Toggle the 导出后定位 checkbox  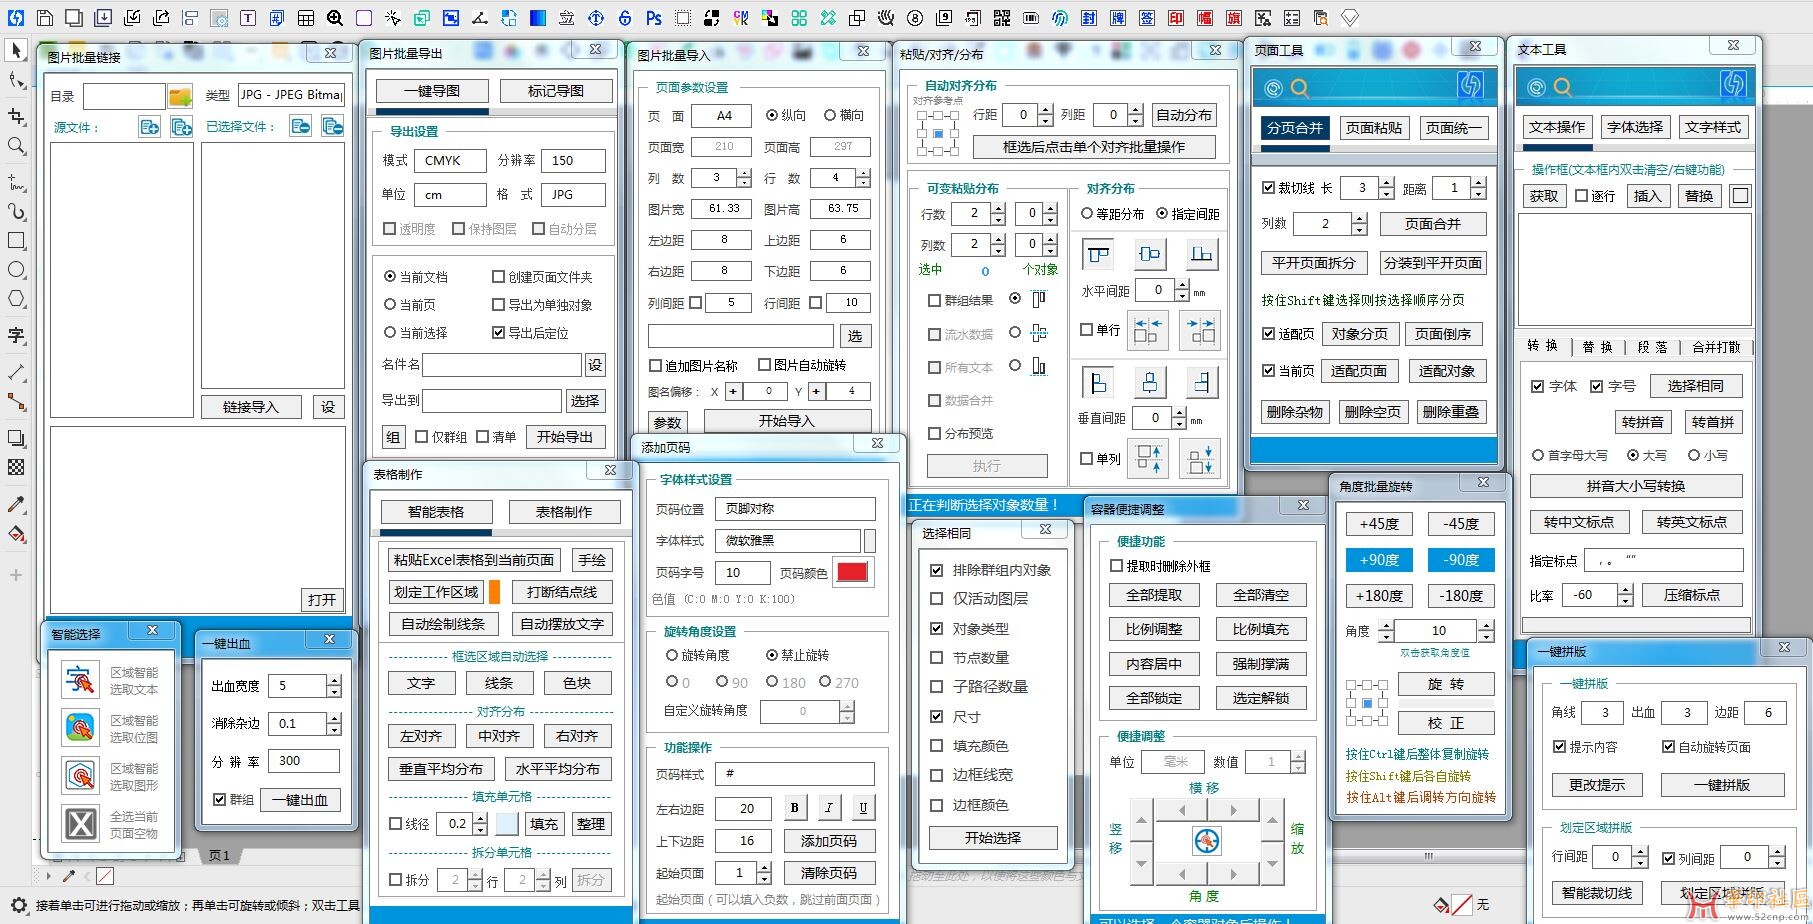[498, 333]
